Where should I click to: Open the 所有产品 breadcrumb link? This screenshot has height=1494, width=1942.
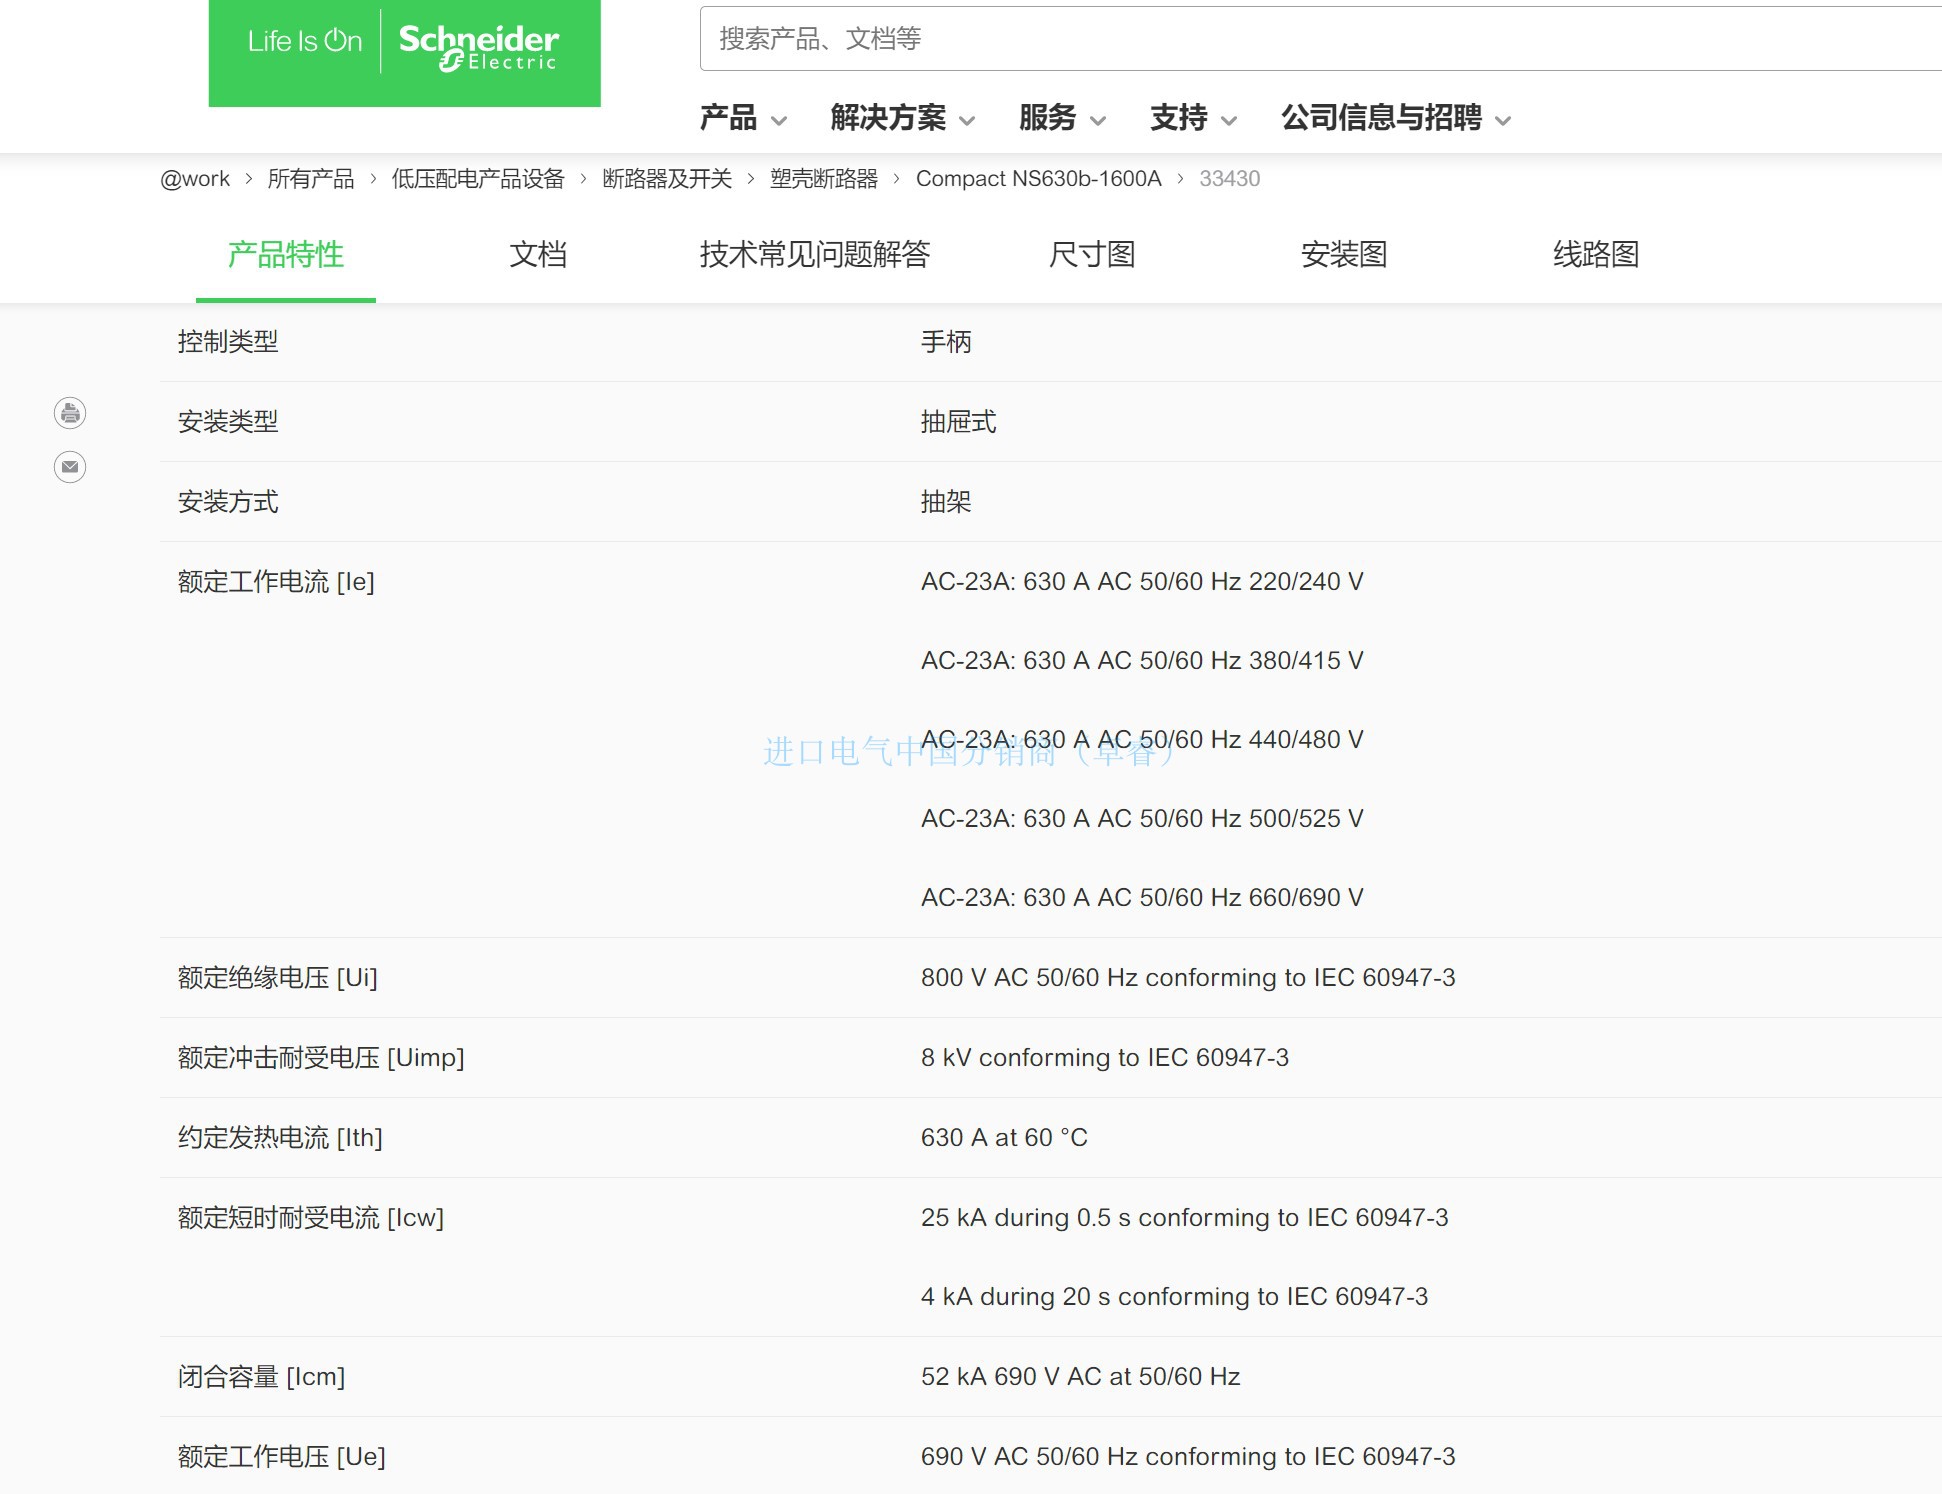click(310, 179)
